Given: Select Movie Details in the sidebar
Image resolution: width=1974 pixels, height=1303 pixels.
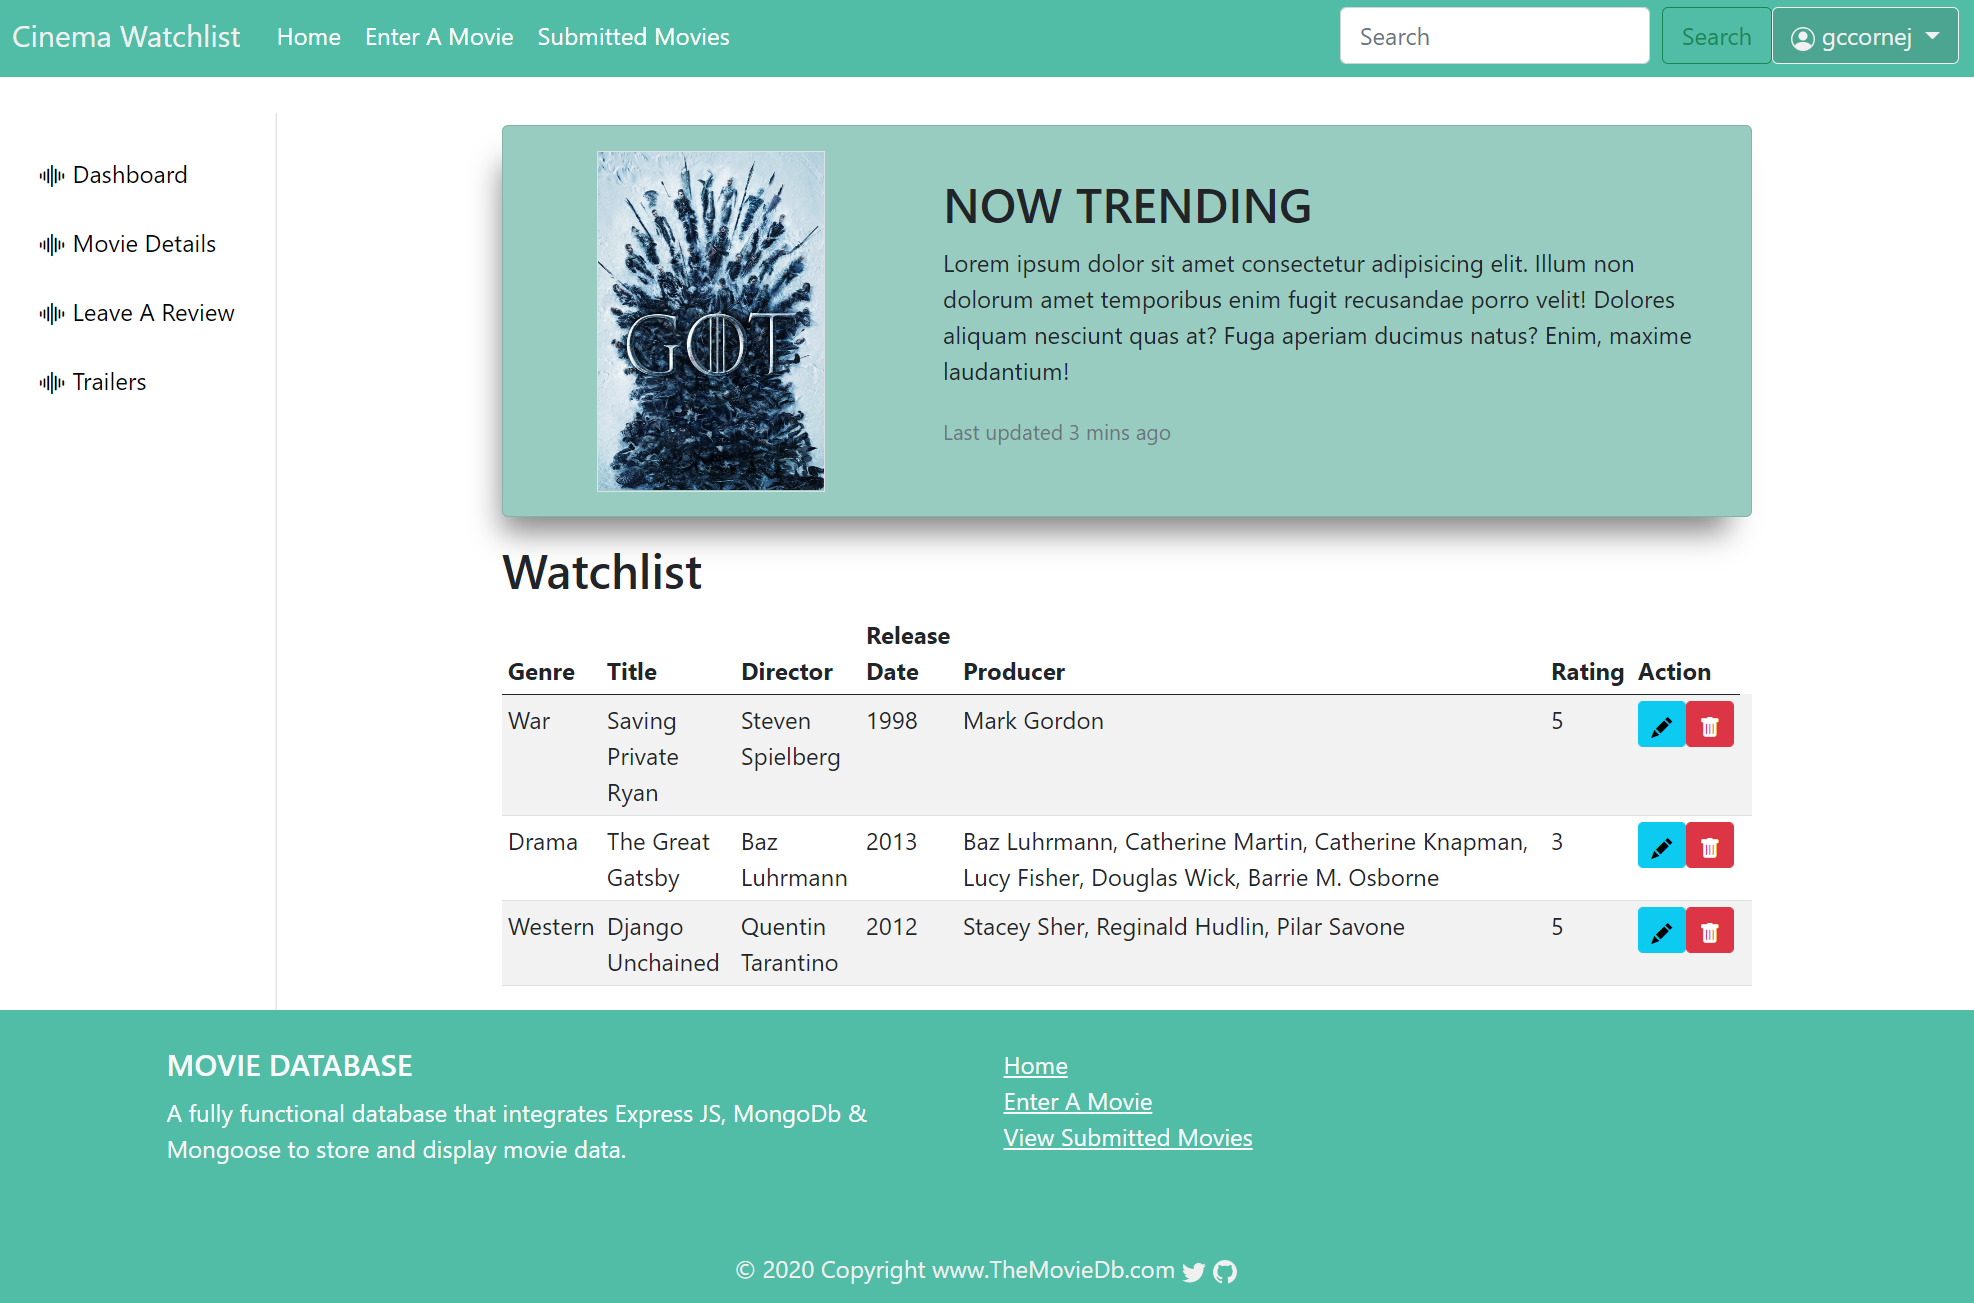Looking at the screenshot, I should [144, 243].
